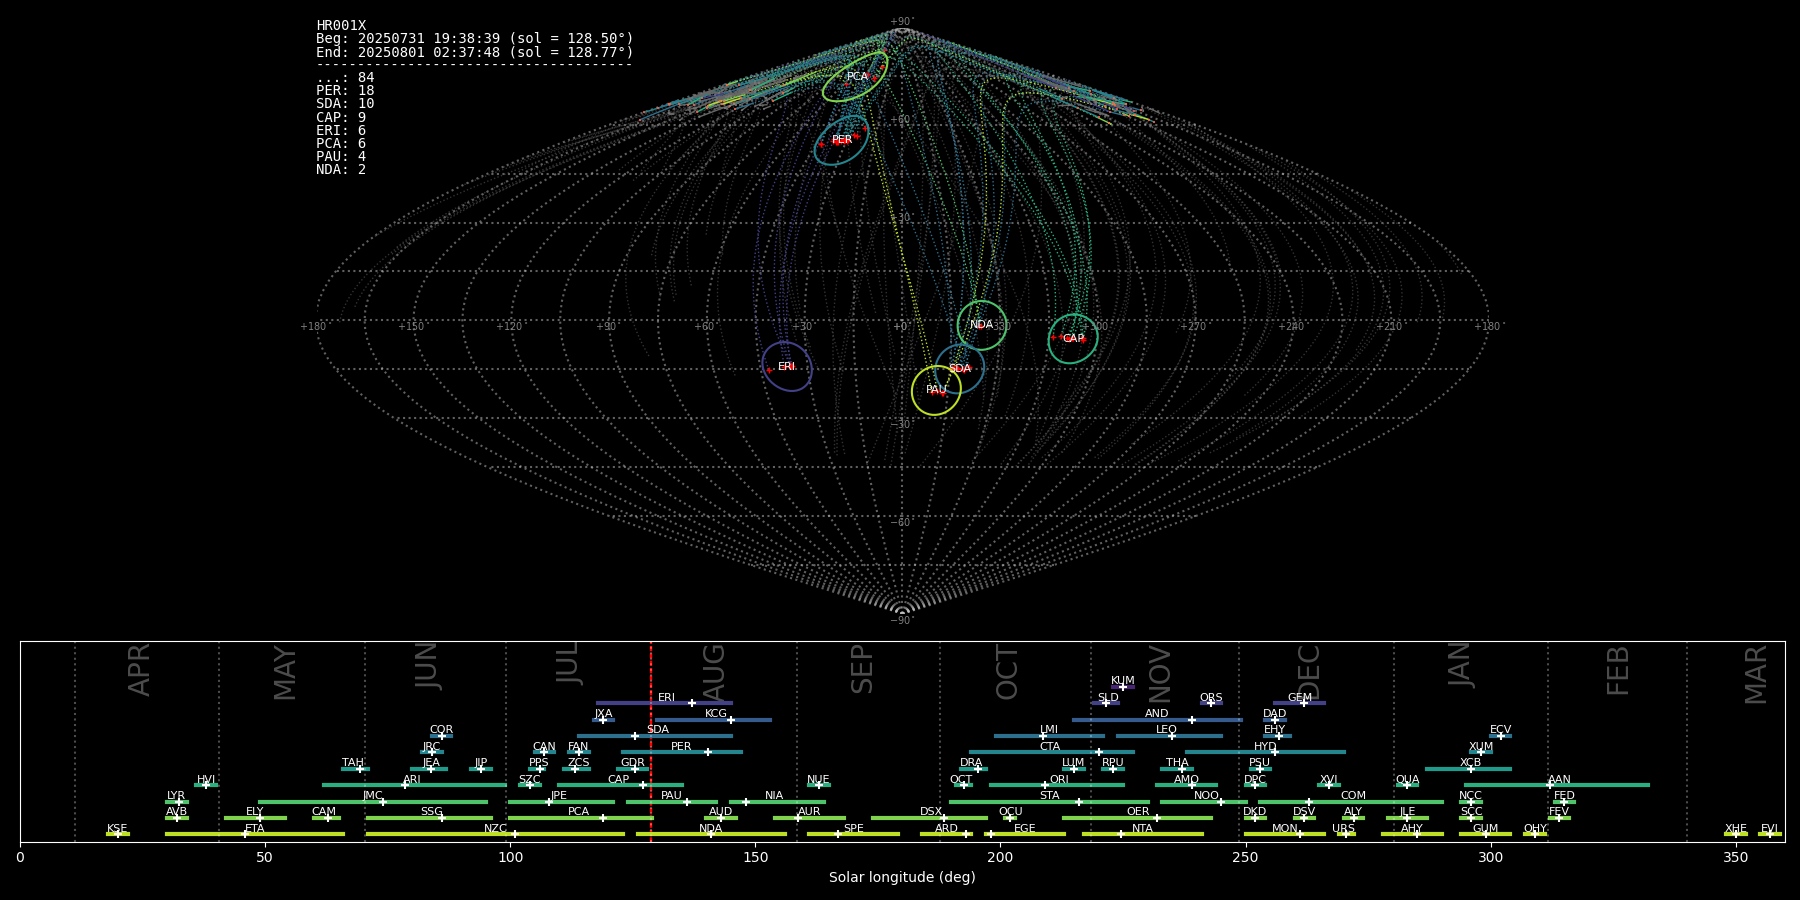Click the AAN shower bar in timeline
Image resolution: width=1800 pixels, height=900 pixels.
click(1557, 785)
